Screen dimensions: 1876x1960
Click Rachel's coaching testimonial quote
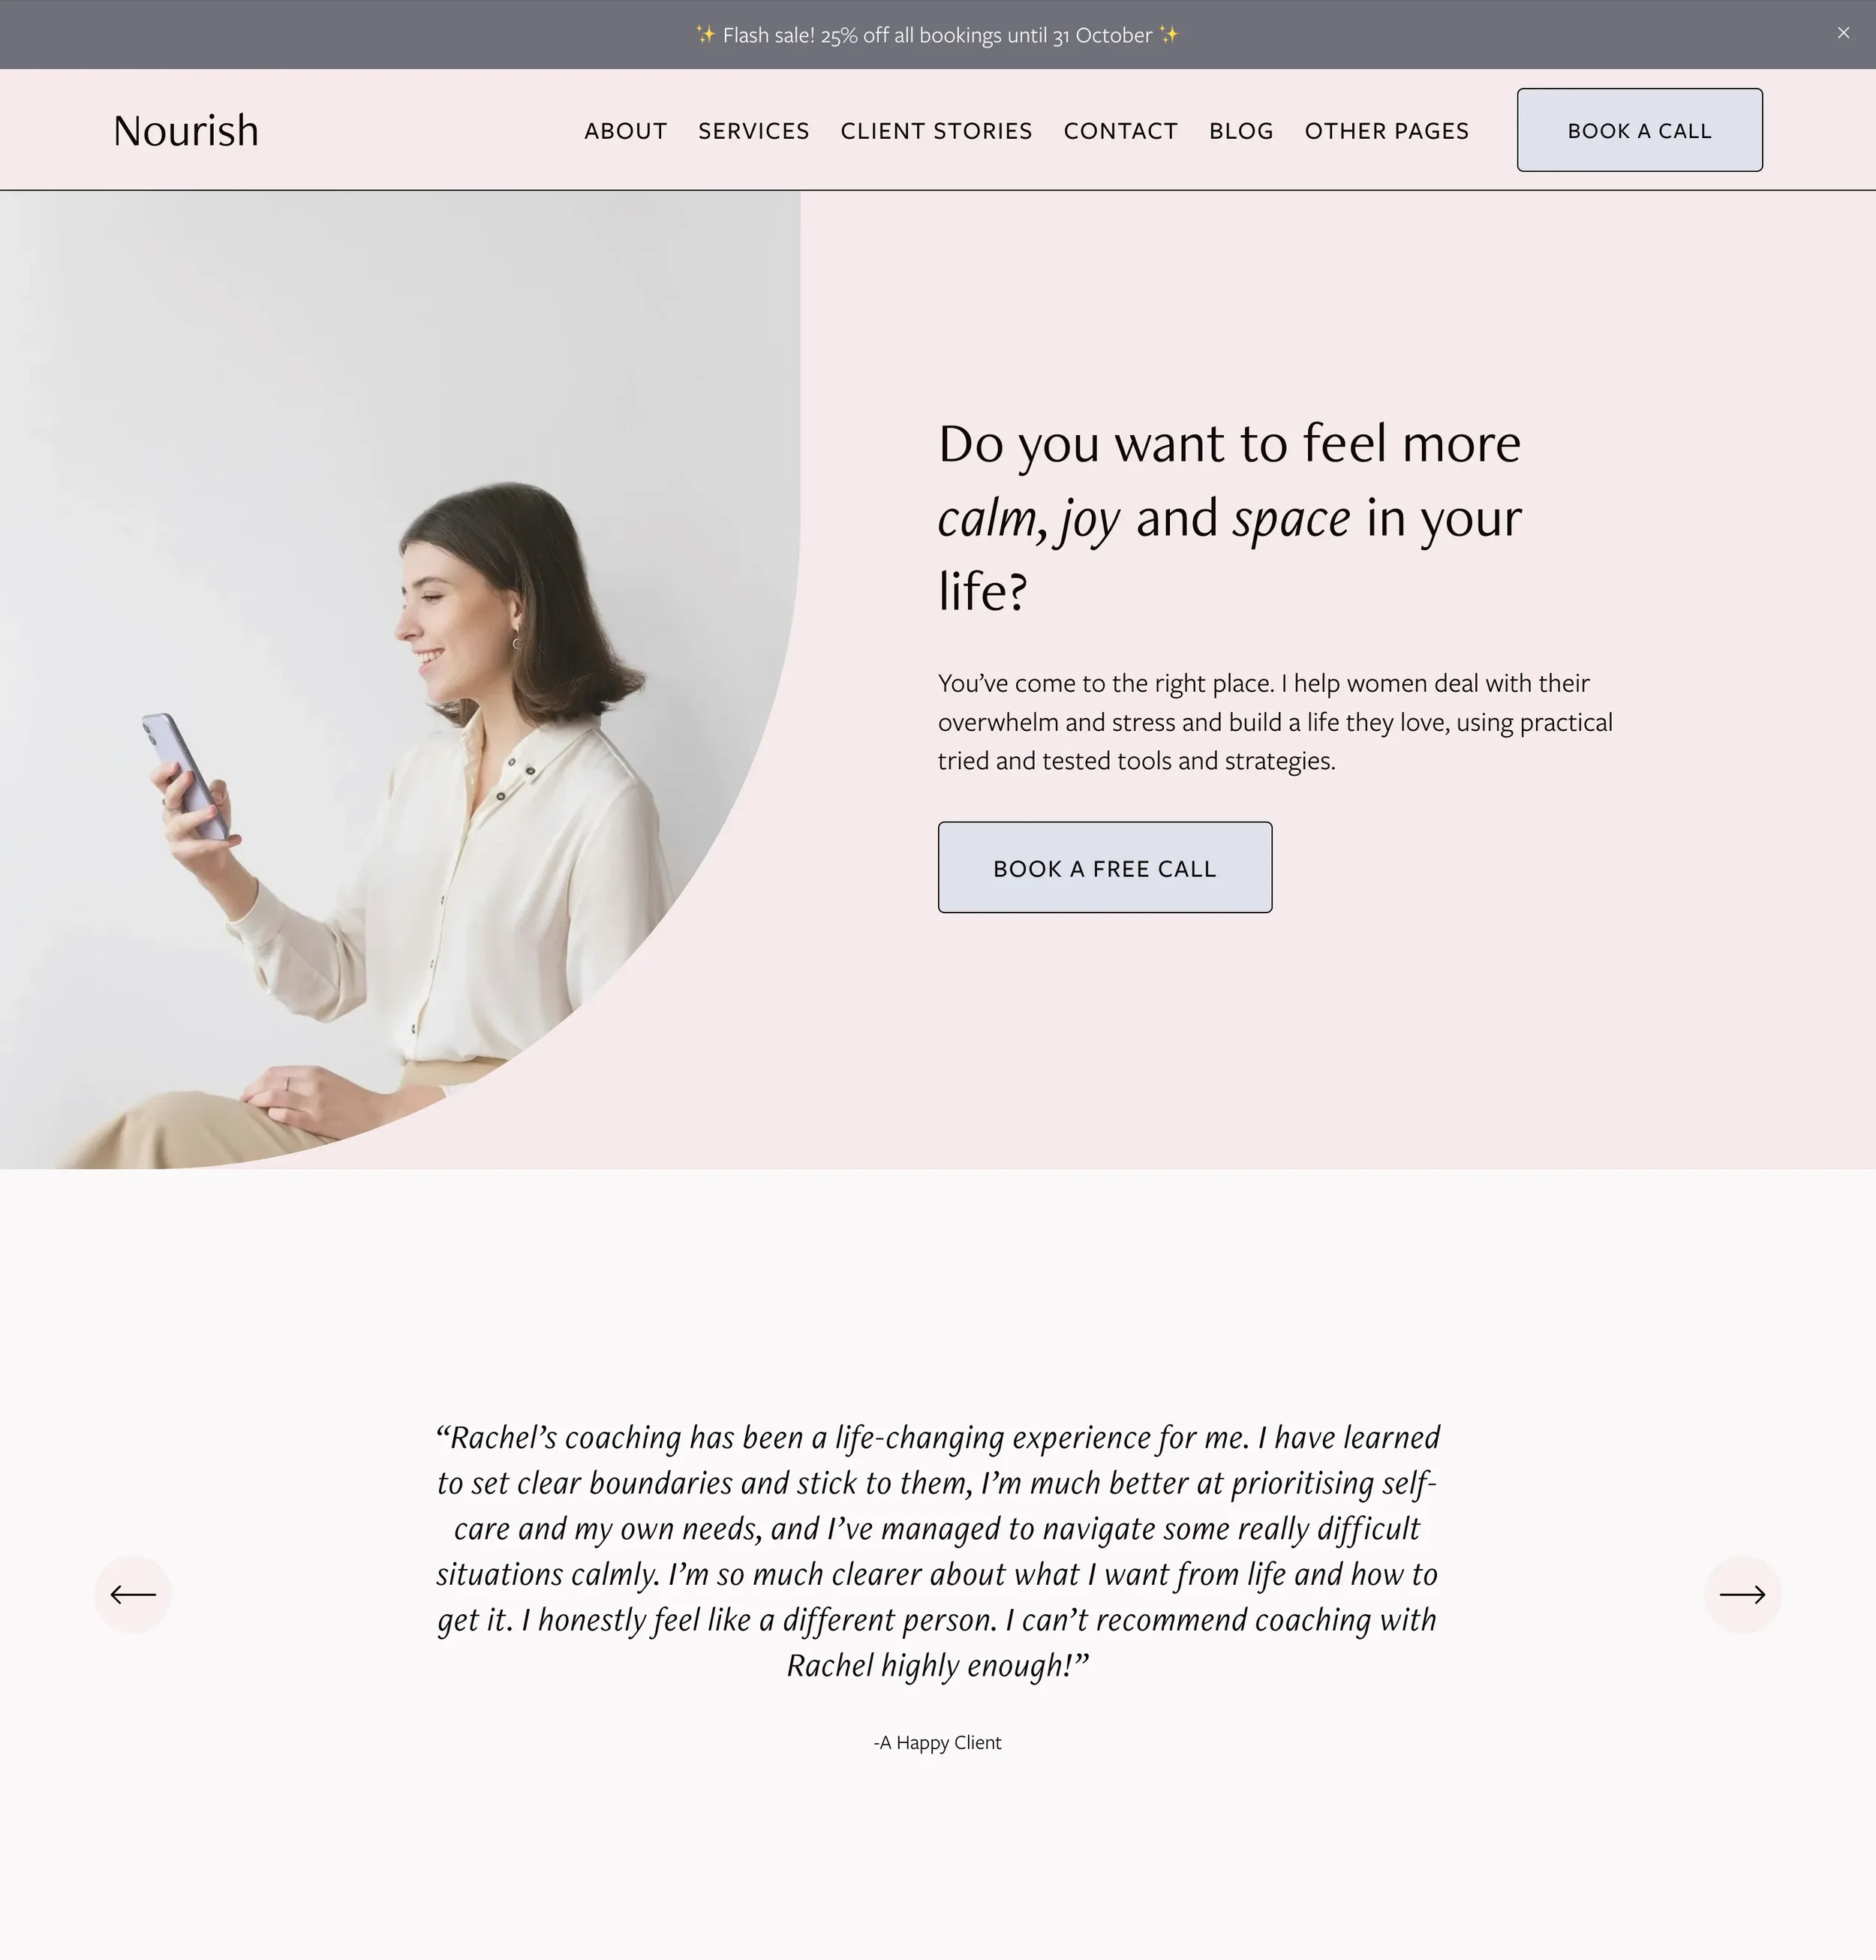[x=938, y=1551]
